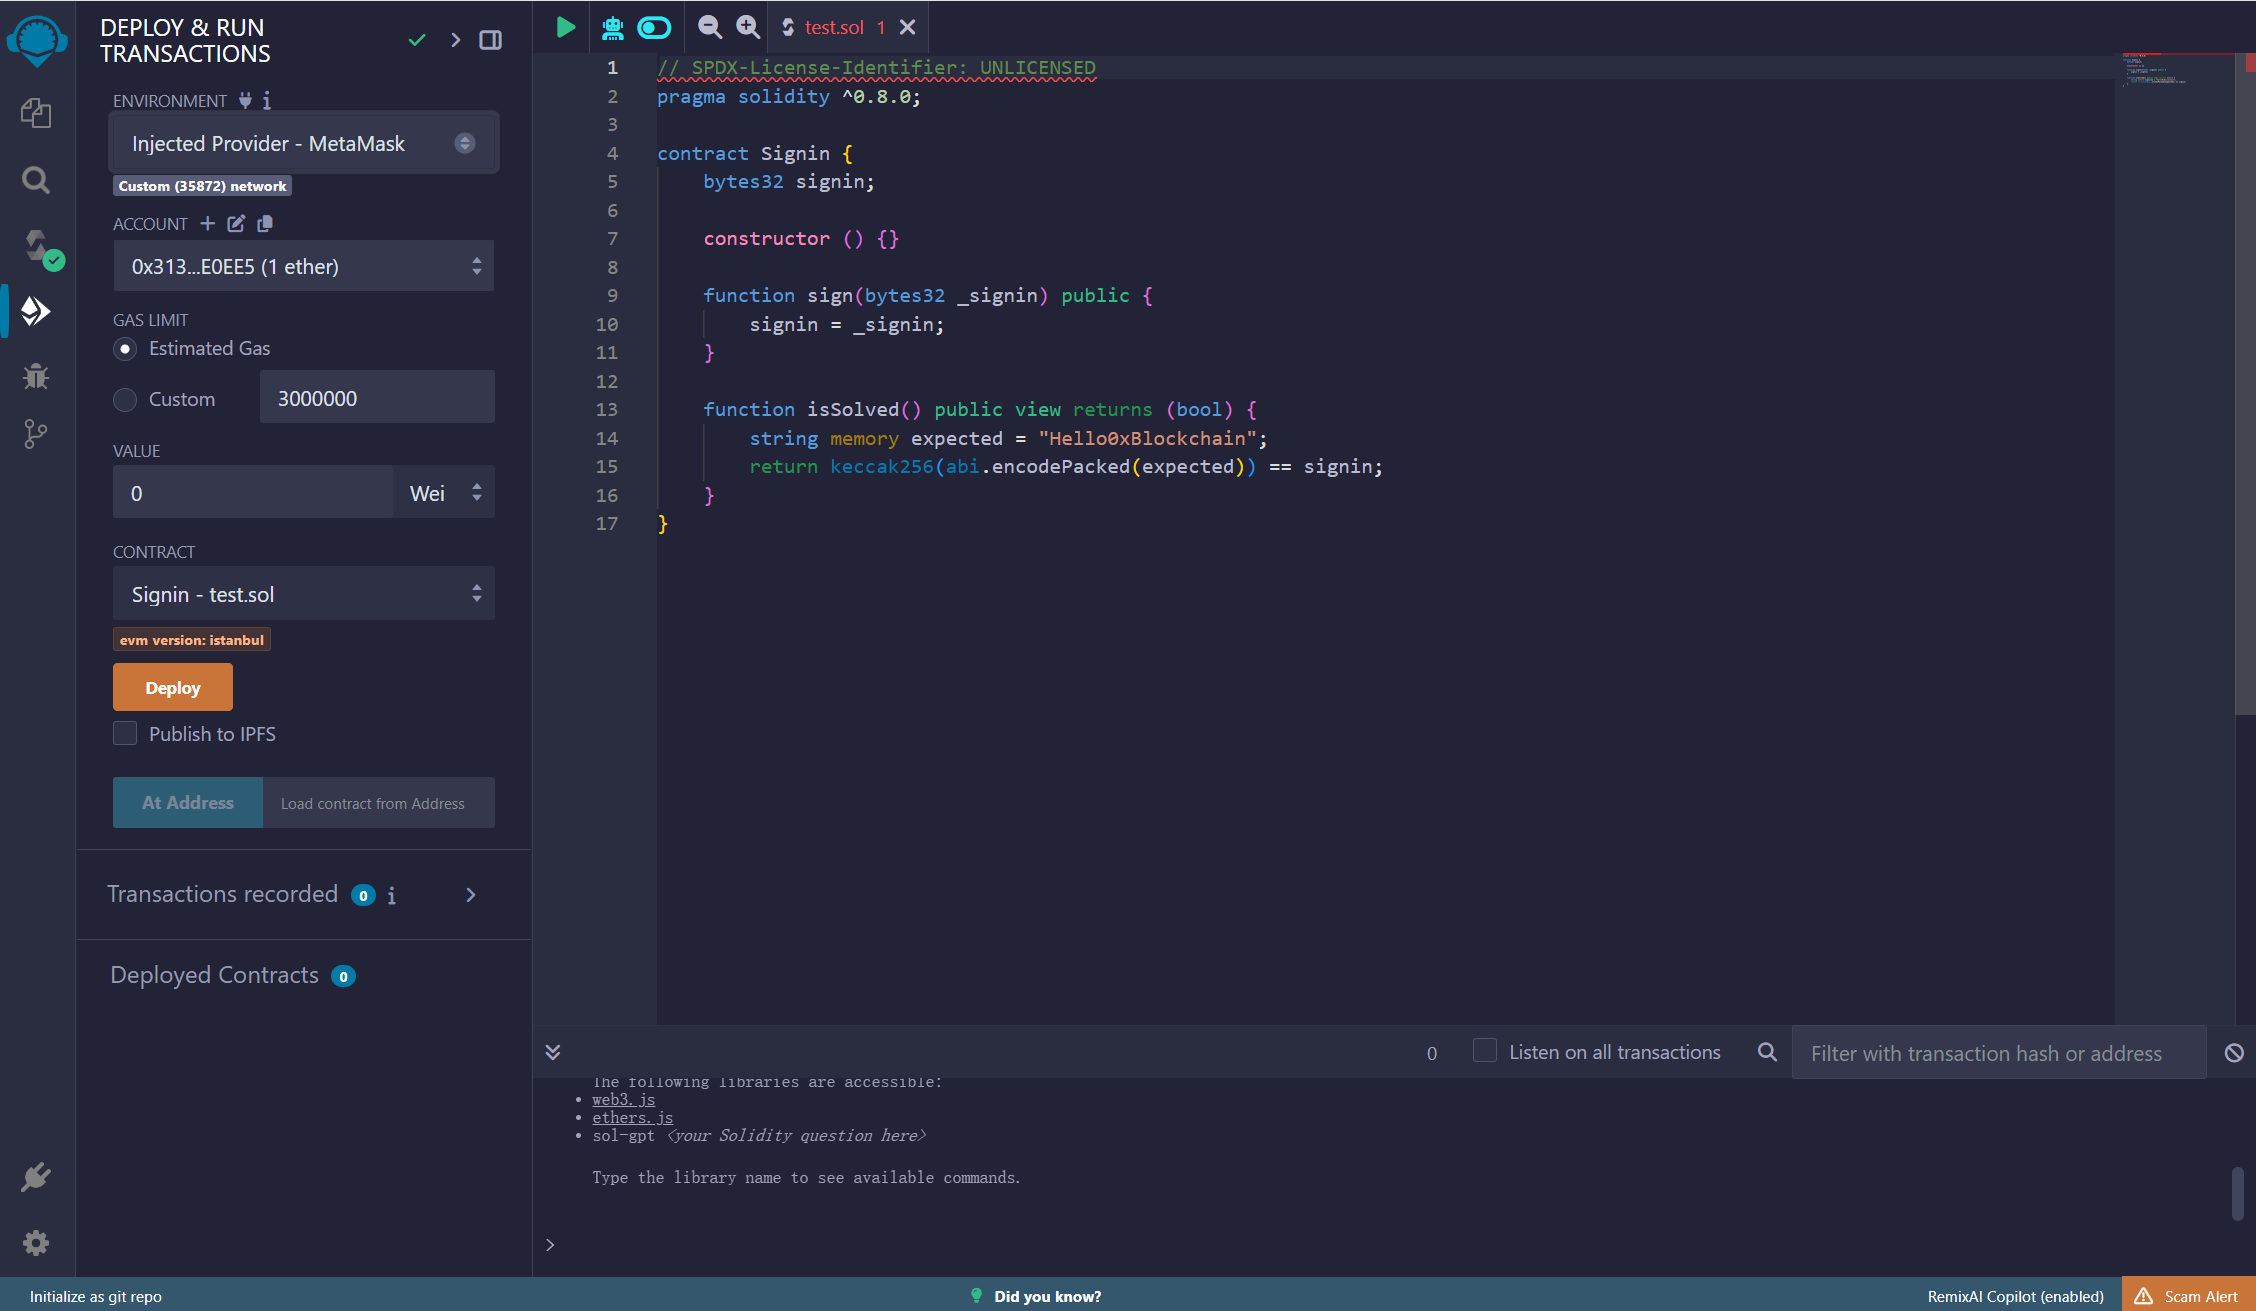Open Transactions recorded info icon
Viewport: 2256px width, 1311px height.
pos(392,896)
